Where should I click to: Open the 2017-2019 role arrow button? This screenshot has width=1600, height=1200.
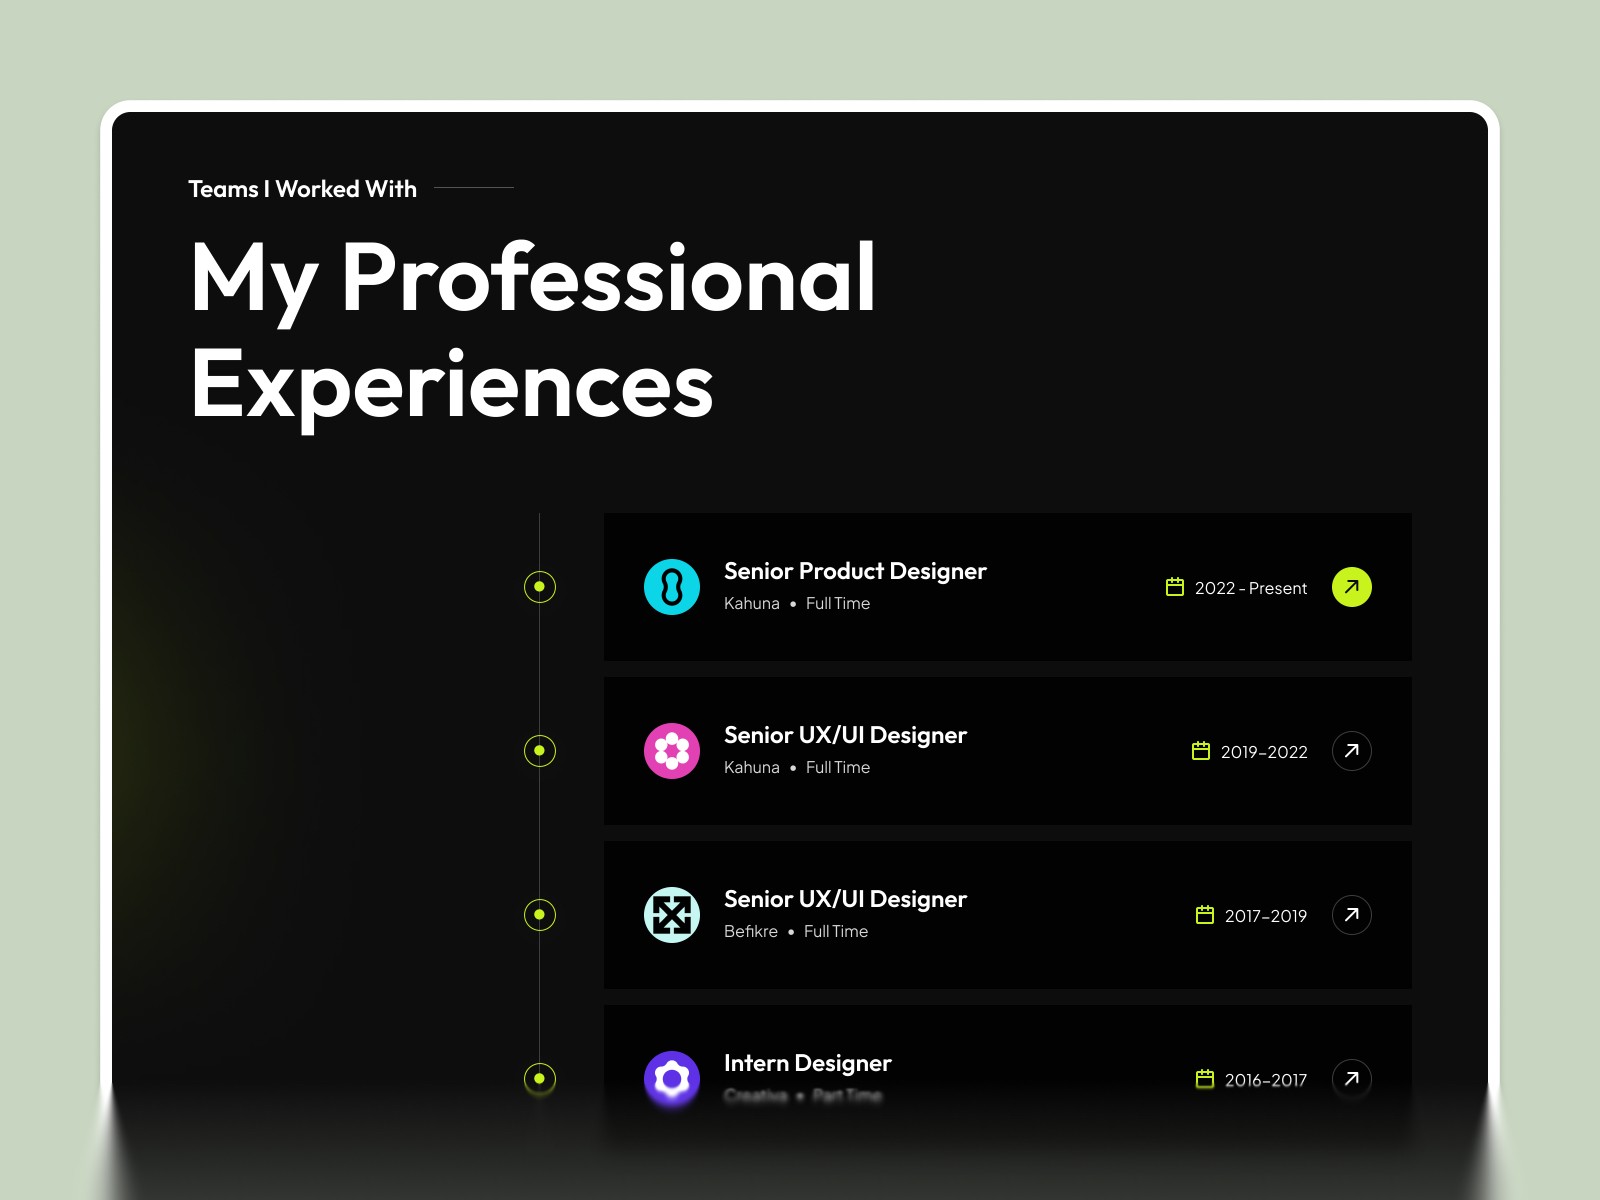click(x=1352, y=915)
